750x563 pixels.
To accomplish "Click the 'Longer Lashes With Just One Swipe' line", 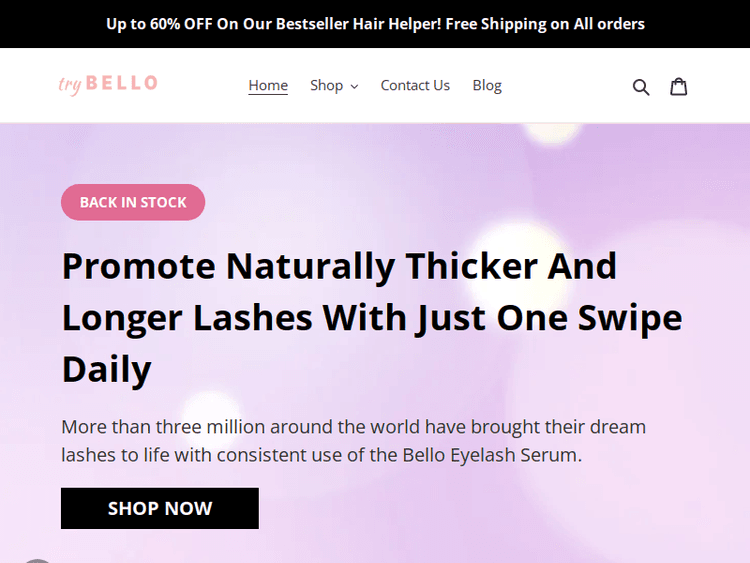I will coord(372,318).
